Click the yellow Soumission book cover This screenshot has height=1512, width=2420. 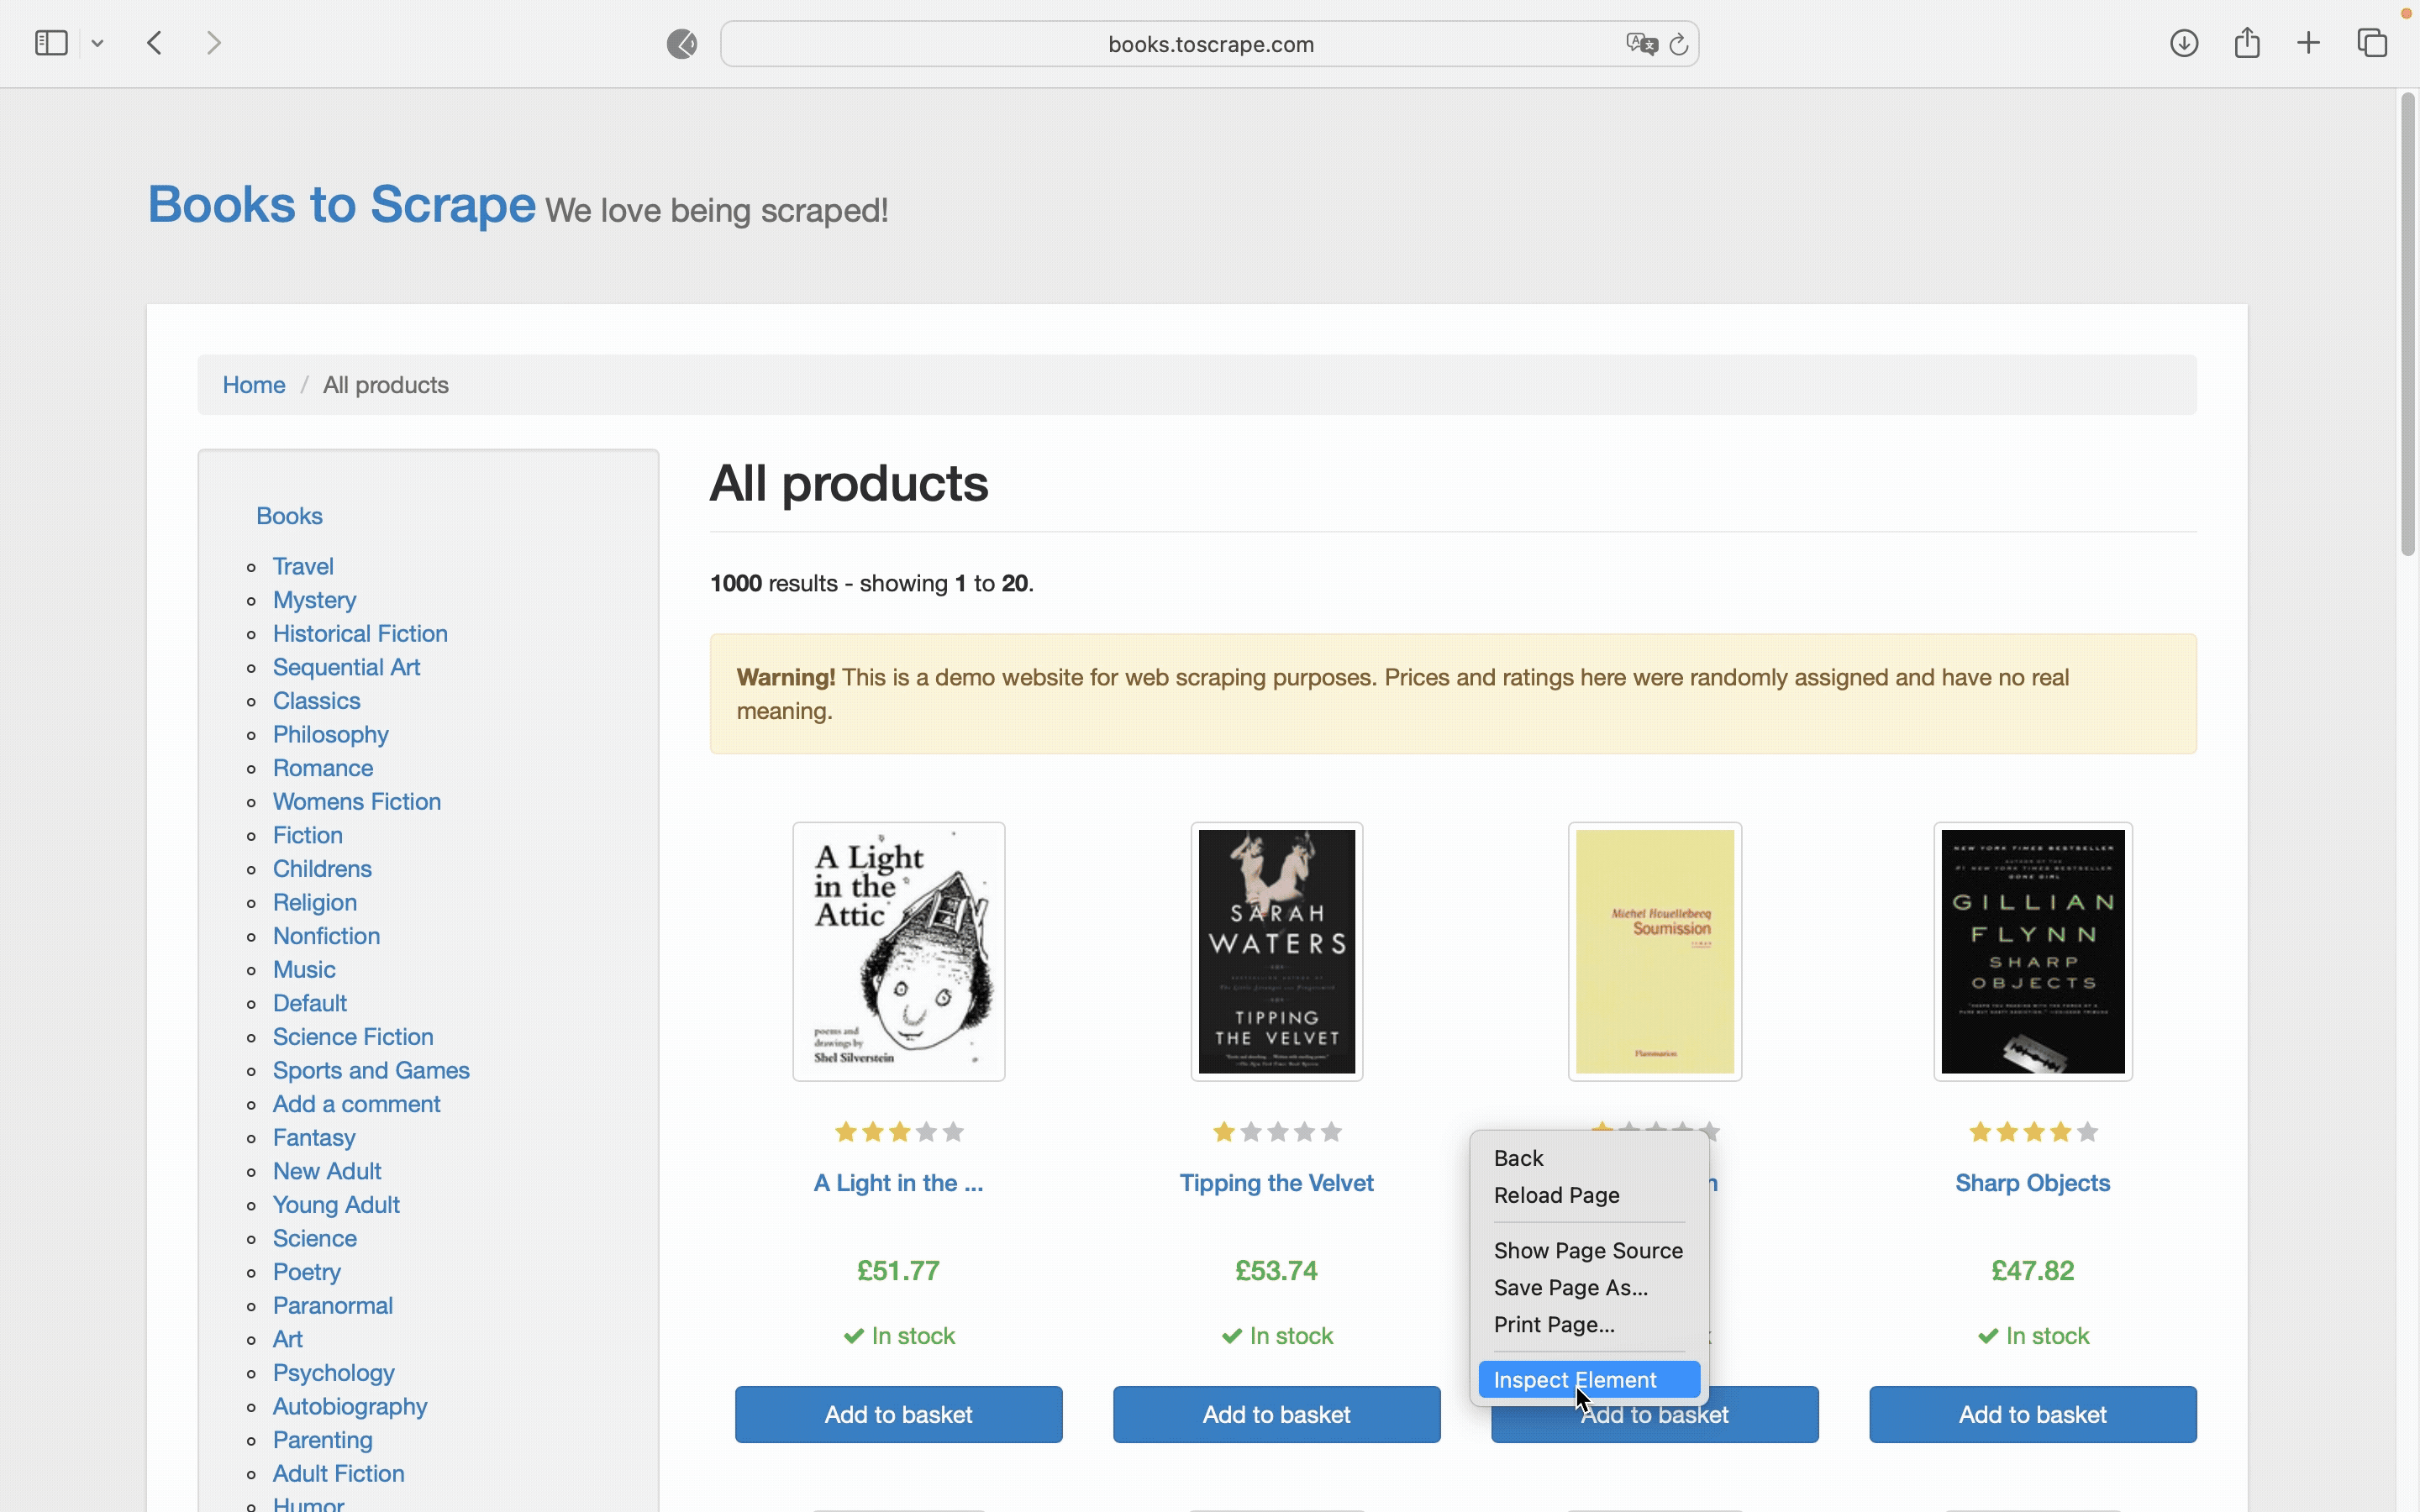tap(1655, 952)
